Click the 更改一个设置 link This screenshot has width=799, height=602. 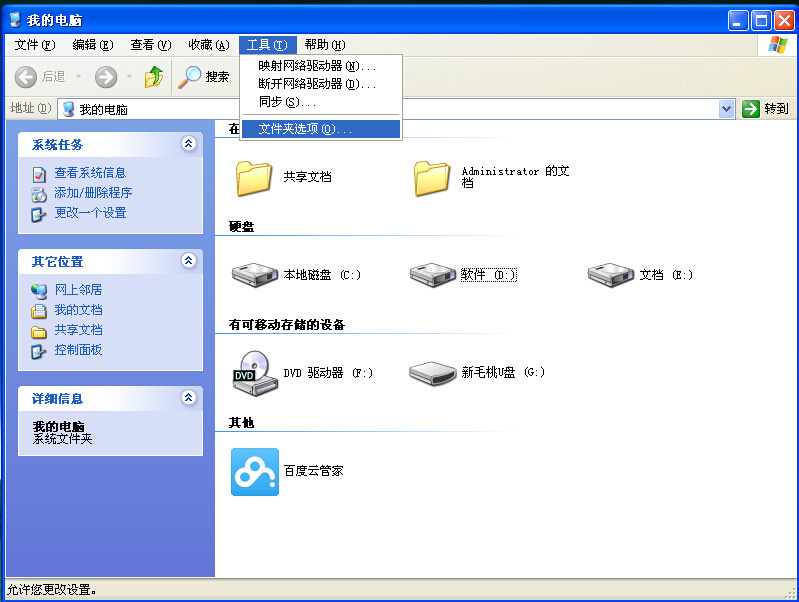tap(90, 213)
